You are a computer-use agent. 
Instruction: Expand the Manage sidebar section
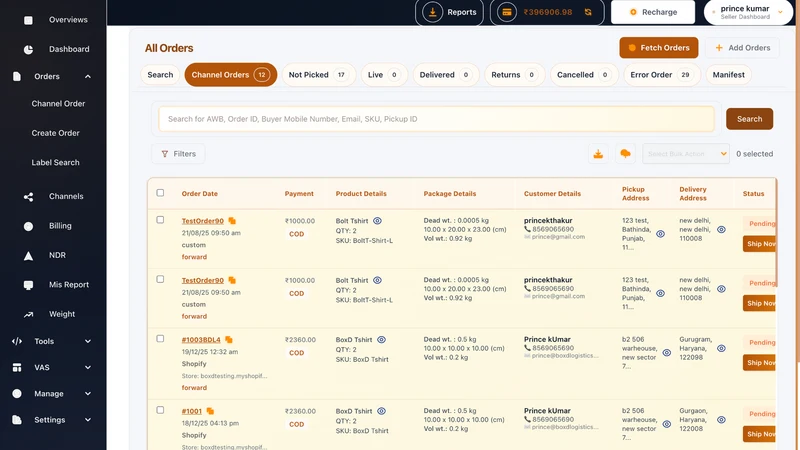(x=88, y=394)
